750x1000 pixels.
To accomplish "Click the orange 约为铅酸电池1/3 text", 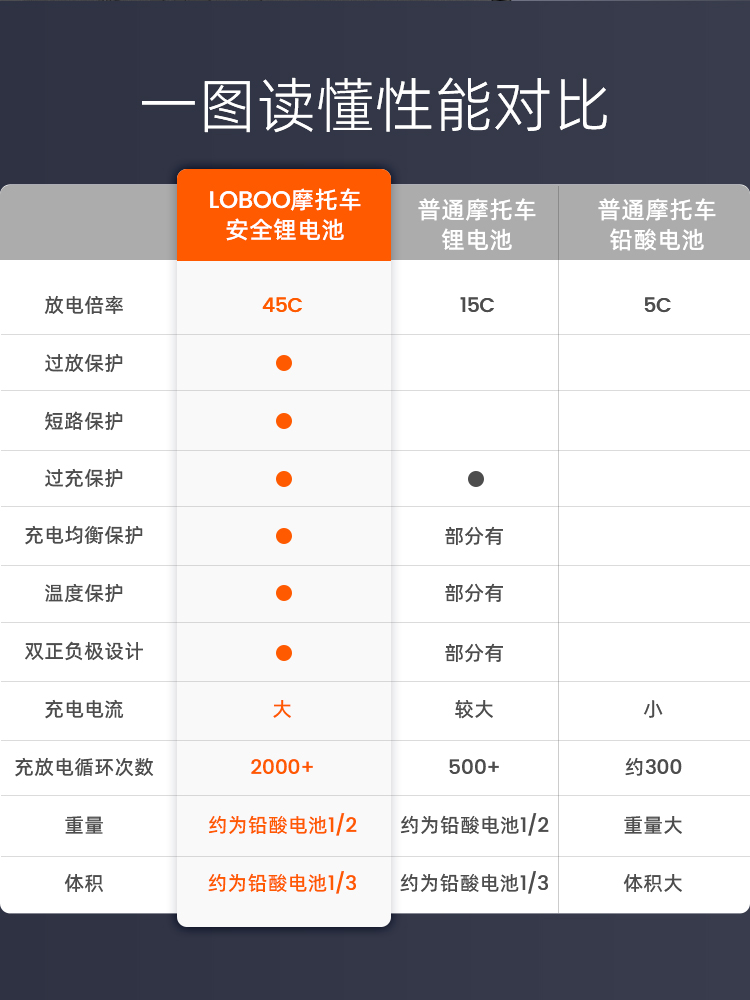I will coord(283,883).
